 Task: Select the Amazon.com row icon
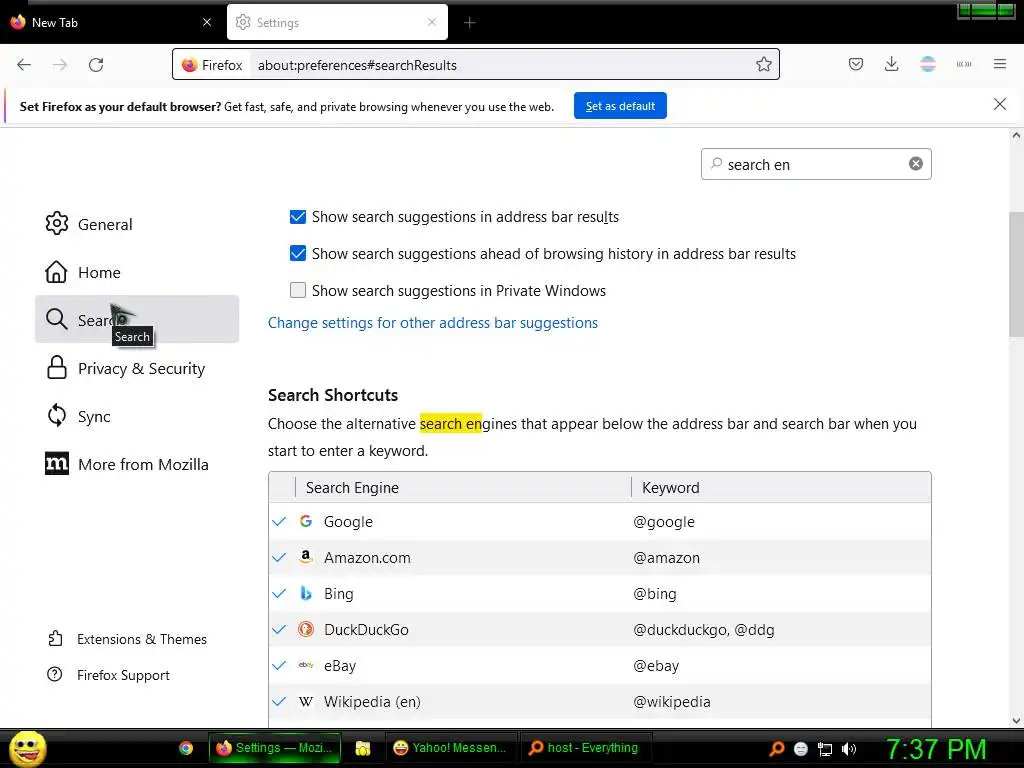click(x=306, y=557)
